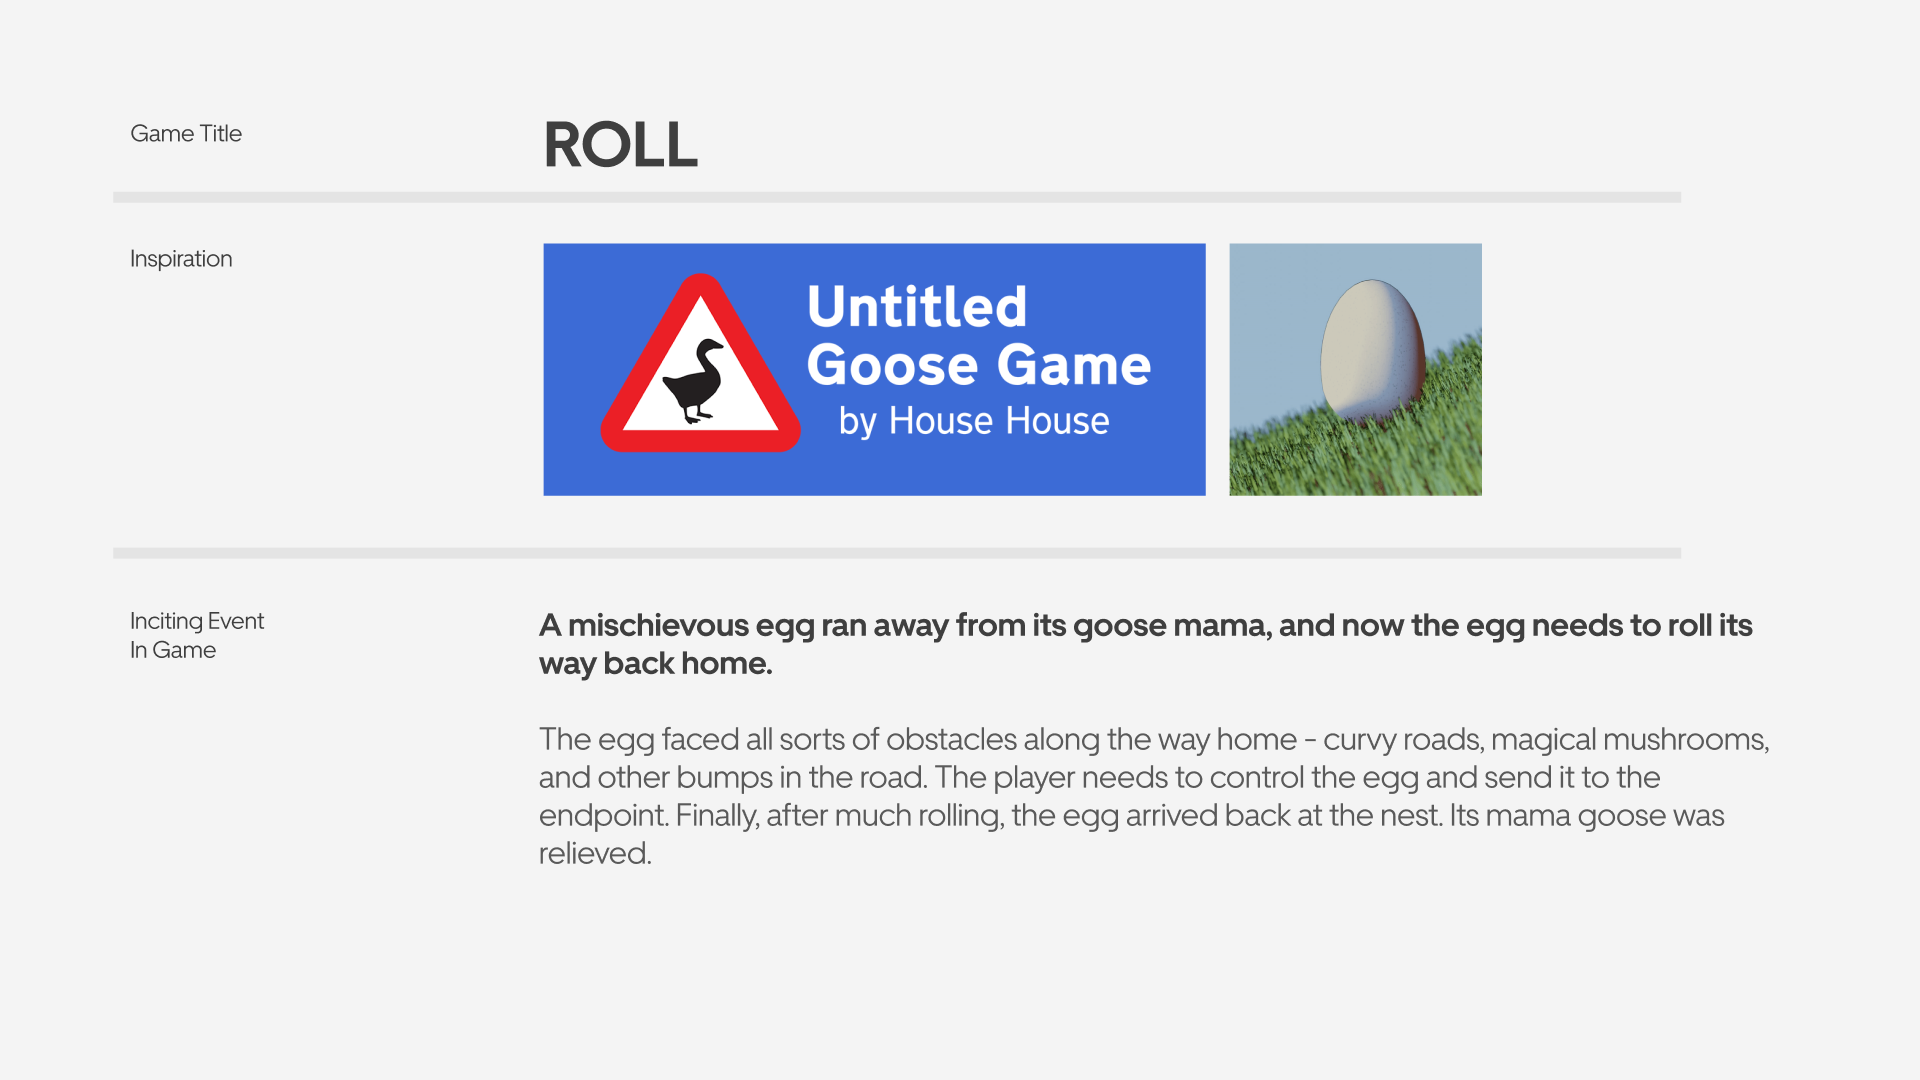Select the "Game Title" label
Image resolution: width=1920 pixels, height=1080 pixels.
click(186, 134)
